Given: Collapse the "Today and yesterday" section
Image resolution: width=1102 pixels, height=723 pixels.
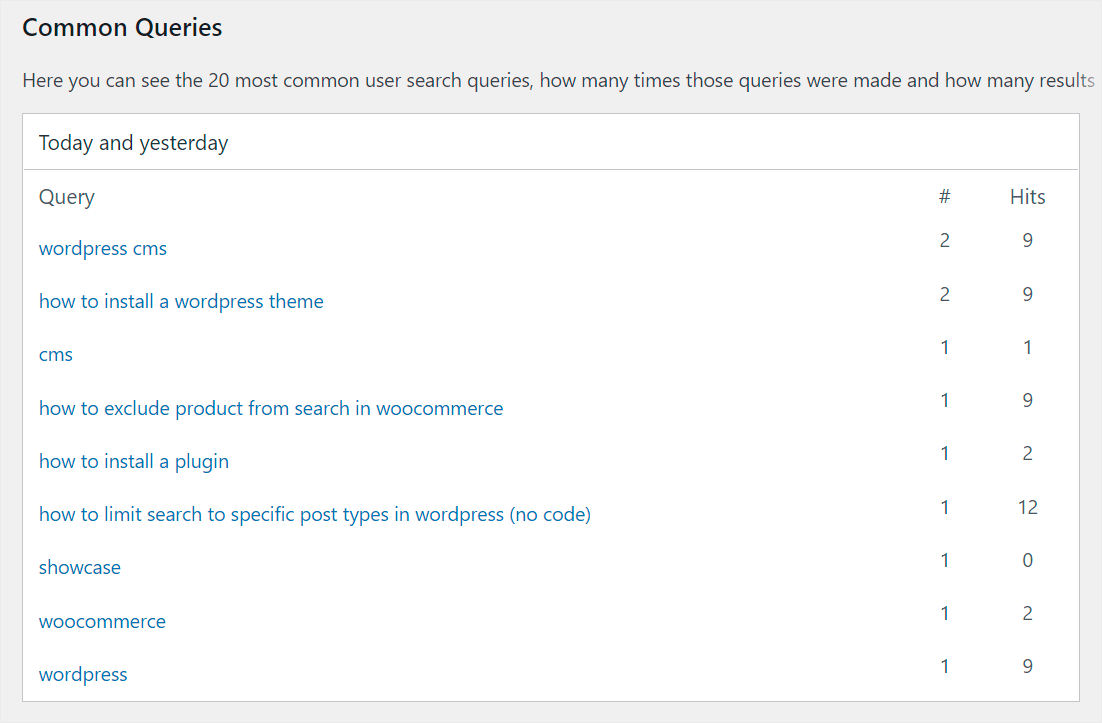Looking at the screenshot, I should [133, 142].
